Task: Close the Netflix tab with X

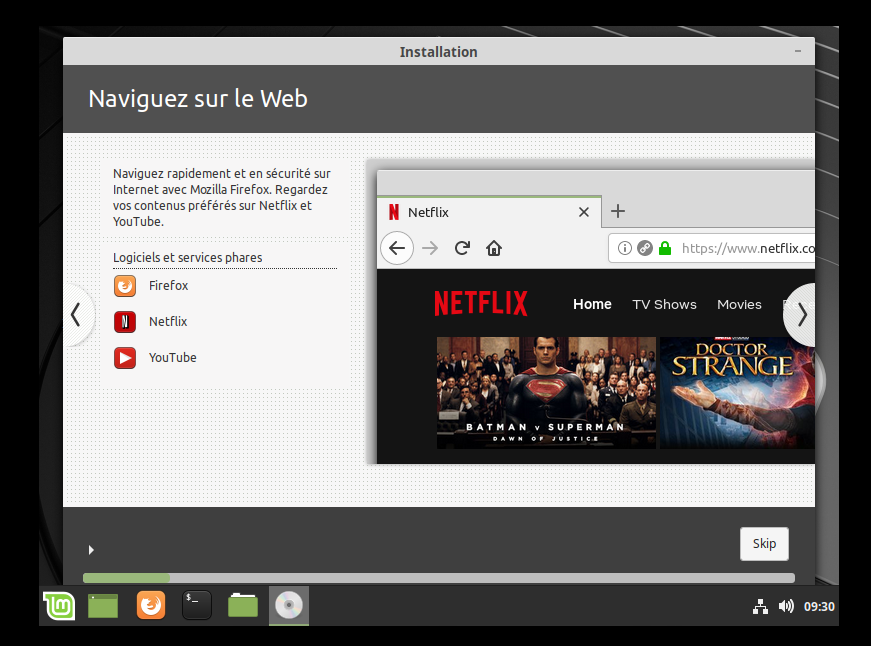Action: click(x=583, y=212)
